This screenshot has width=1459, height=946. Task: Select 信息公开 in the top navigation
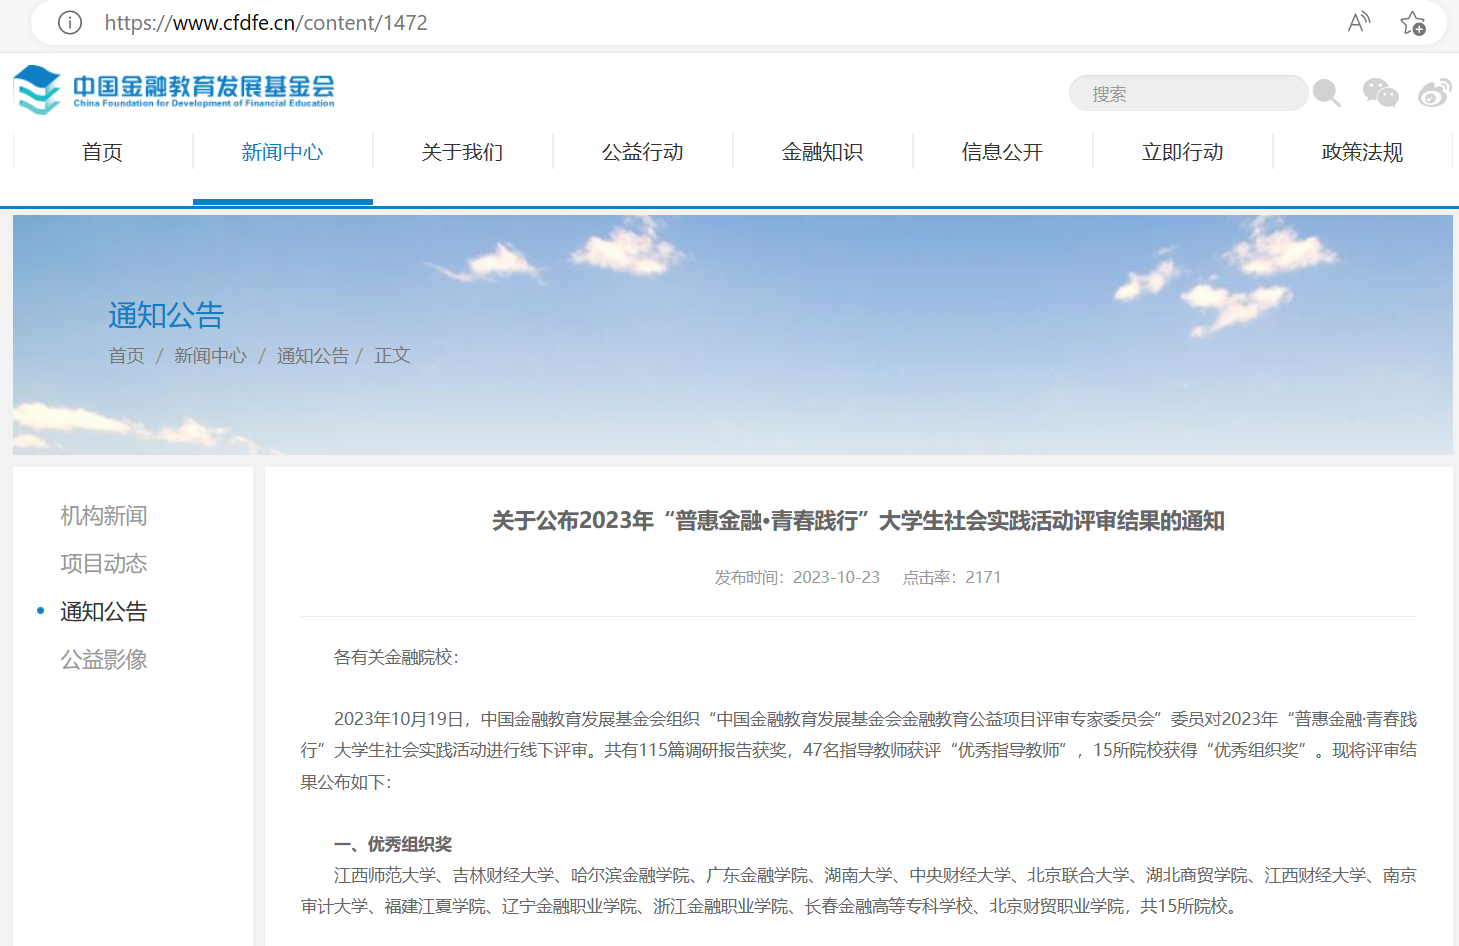pyautogui.click(x=1002, y=152)
